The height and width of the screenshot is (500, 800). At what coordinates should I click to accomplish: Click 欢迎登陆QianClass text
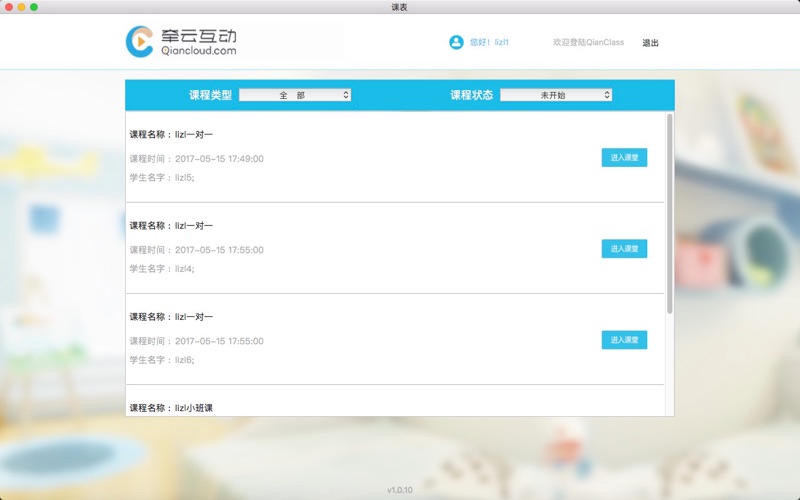pos(588,42)
